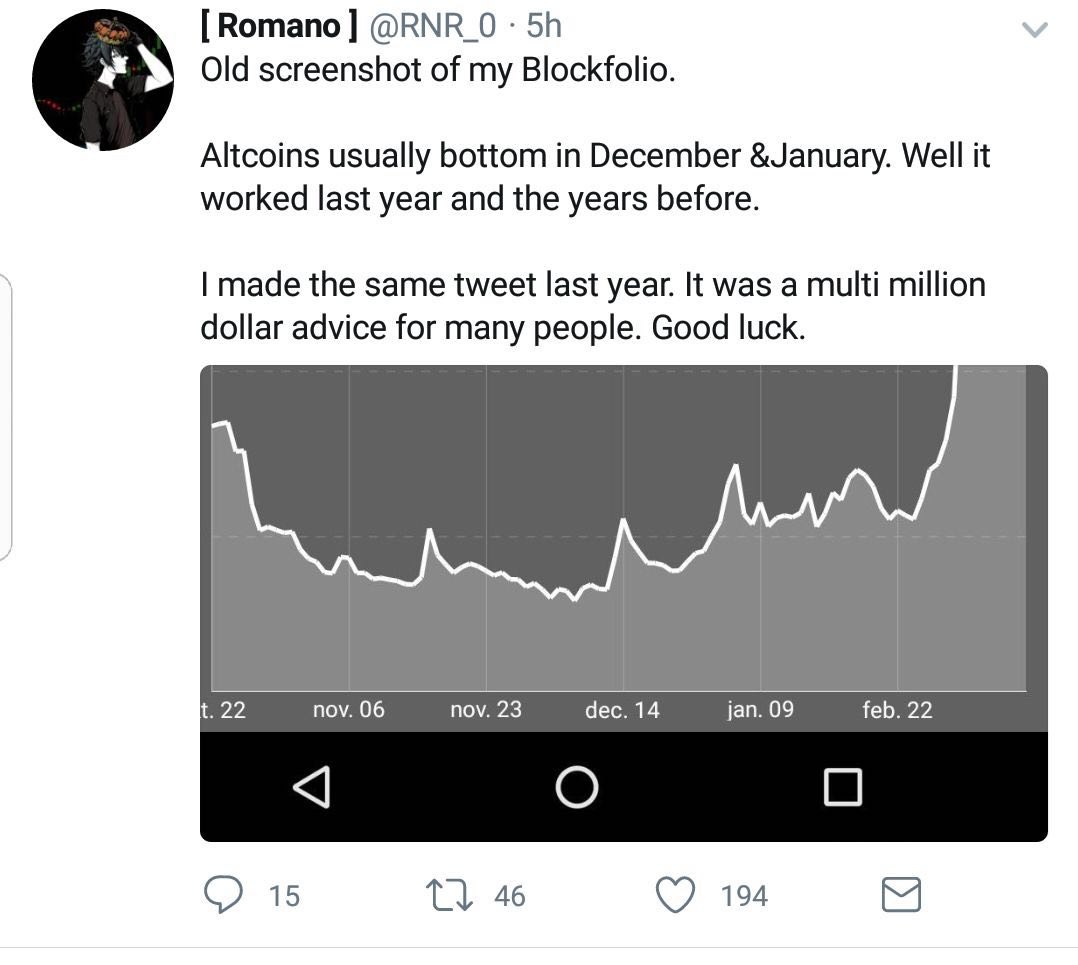
Task: Open the tweet options chevron menu
Action: point(1034,31)
